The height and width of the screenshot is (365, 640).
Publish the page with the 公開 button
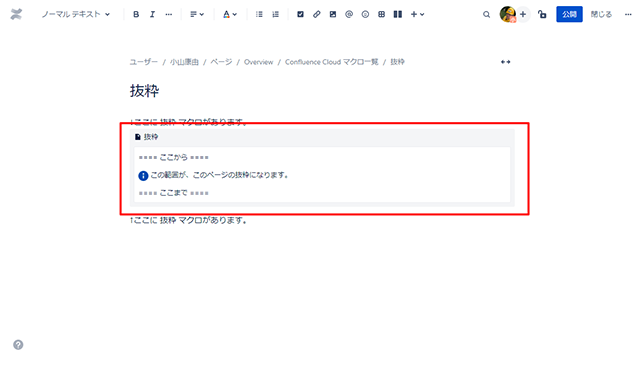(569, 14)
